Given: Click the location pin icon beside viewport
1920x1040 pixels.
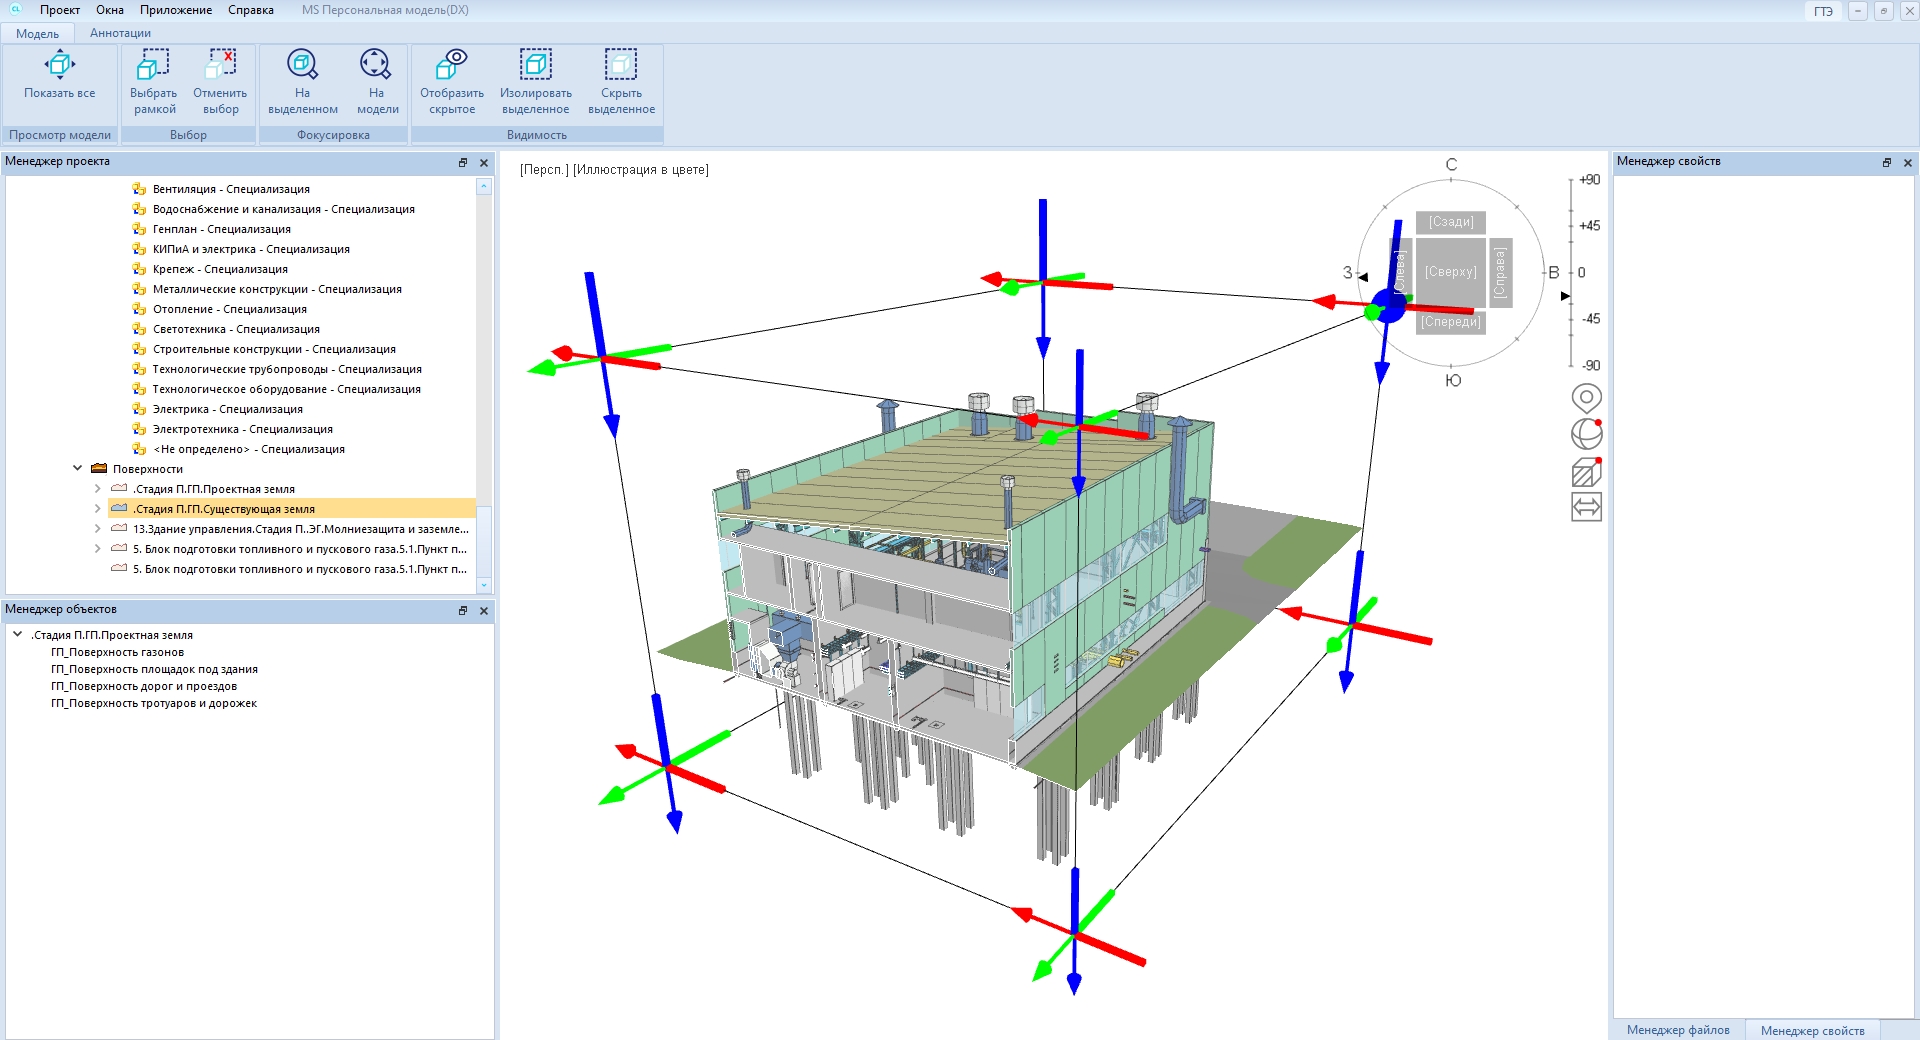Looking at the screenshot, I should click(x=1586, y=398).
